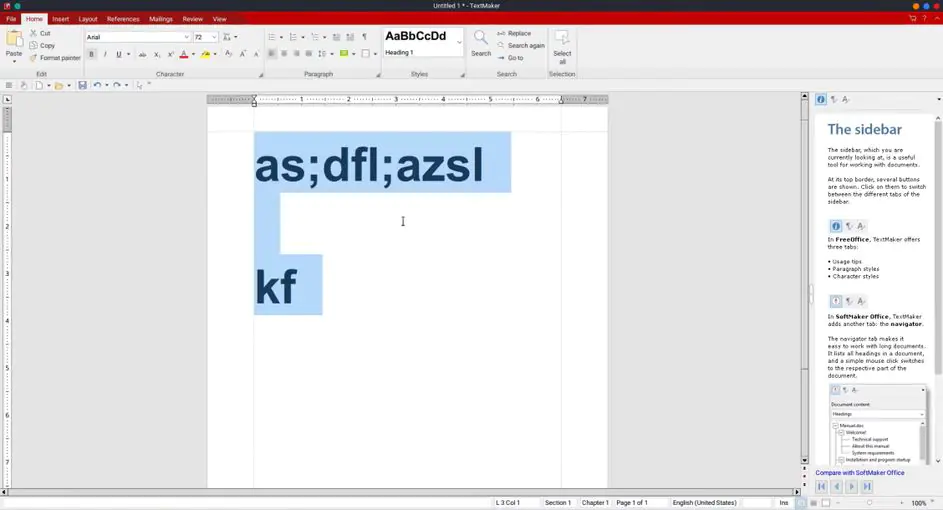Switch to the Review ribbon tab
Viewport: 943px width, 510px height.
[x=192, y=19]
